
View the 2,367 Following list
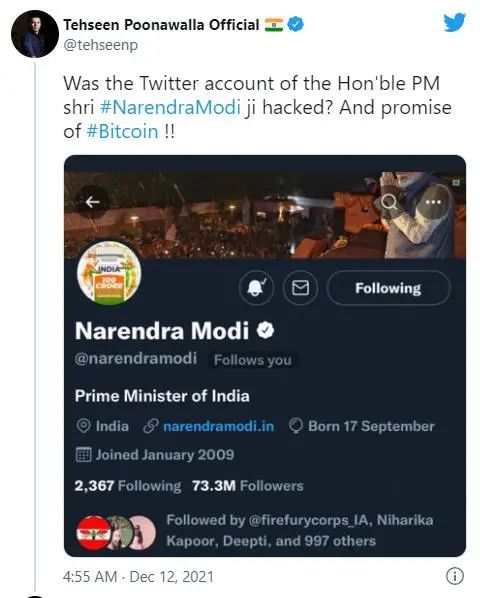pos(128,485)
